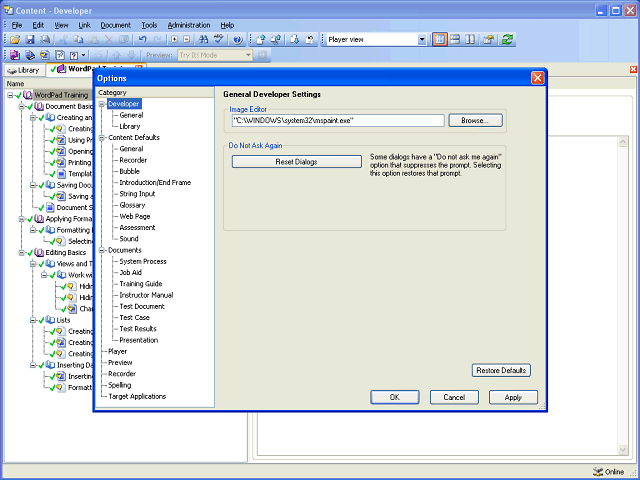Open arrow next to question document icon
Viewport: 640px width, 480px height.
pyautogui.click(x=83, y=55)
